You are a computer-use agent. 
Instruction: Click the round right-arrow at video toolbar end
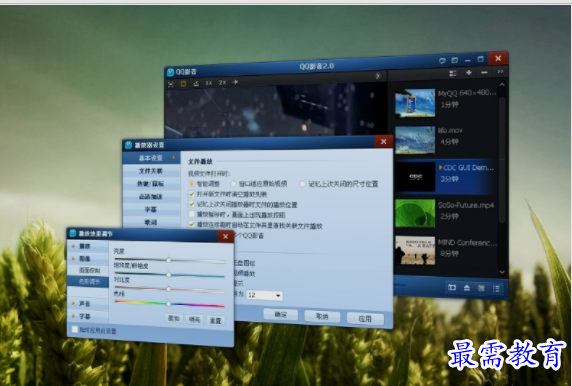(x=378, y=76)
